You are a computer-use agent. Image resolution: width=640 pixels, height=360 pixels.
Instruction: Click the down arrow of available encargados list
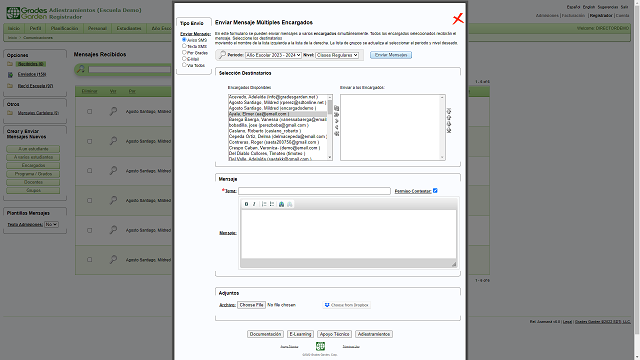pos(330,157)
